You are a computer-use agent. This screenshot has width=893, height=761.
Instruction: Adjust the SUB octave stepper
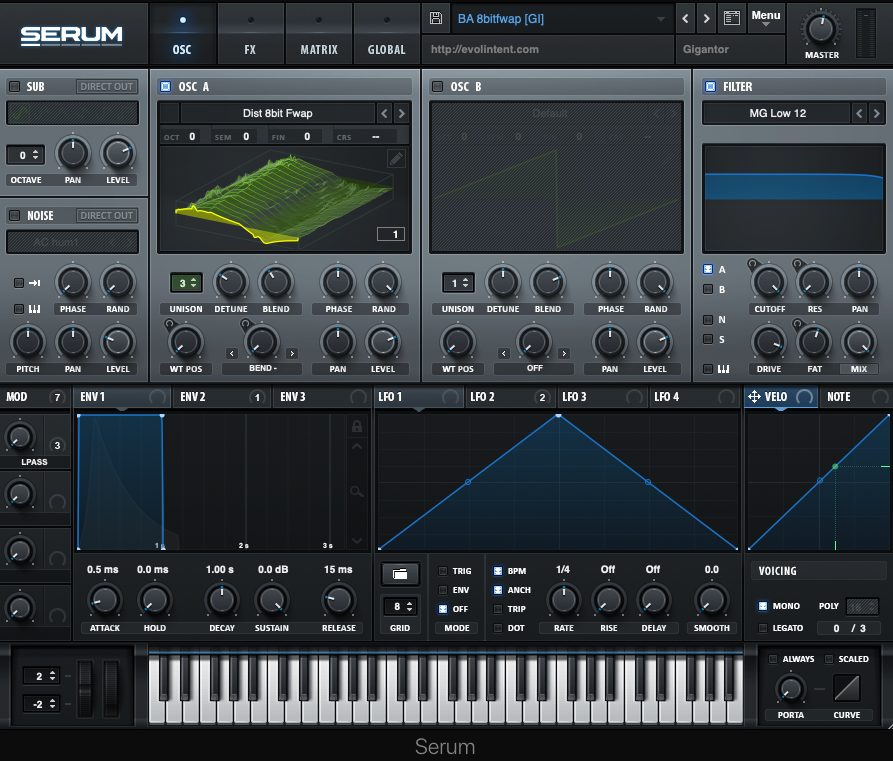tap(26, 155)
